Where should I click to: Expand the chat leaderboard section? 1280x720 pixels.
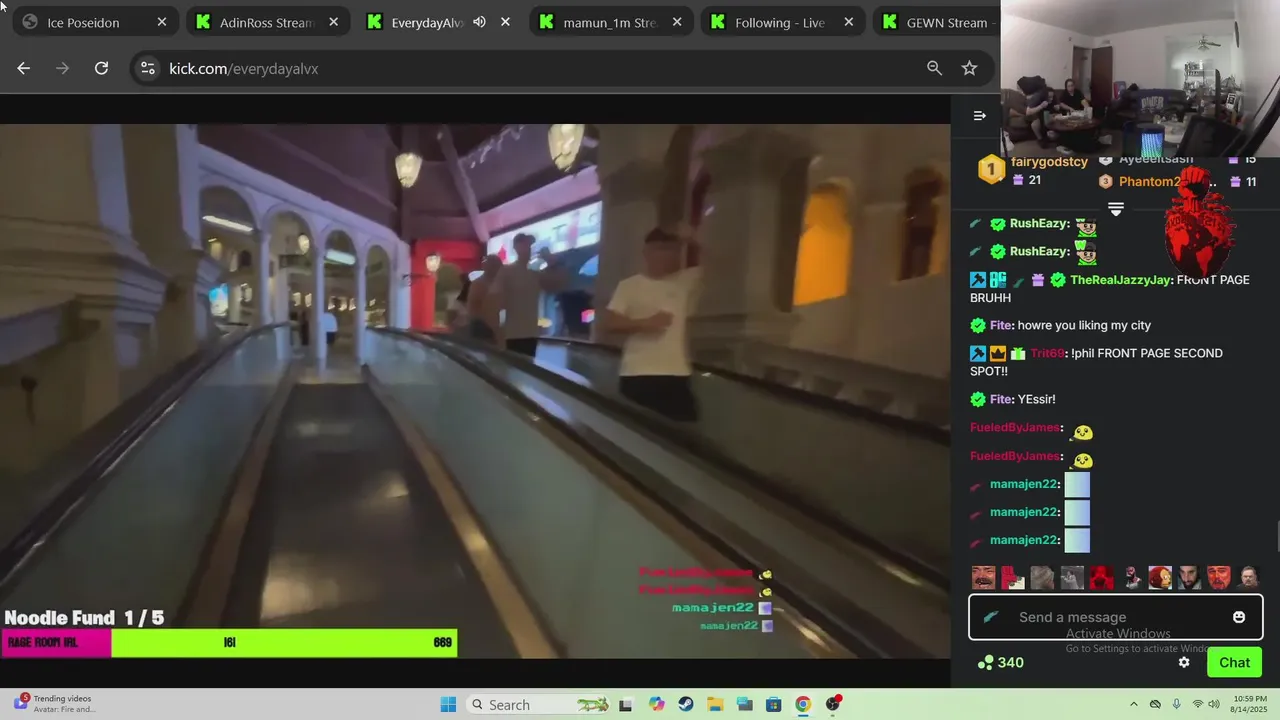[1116, 209]
